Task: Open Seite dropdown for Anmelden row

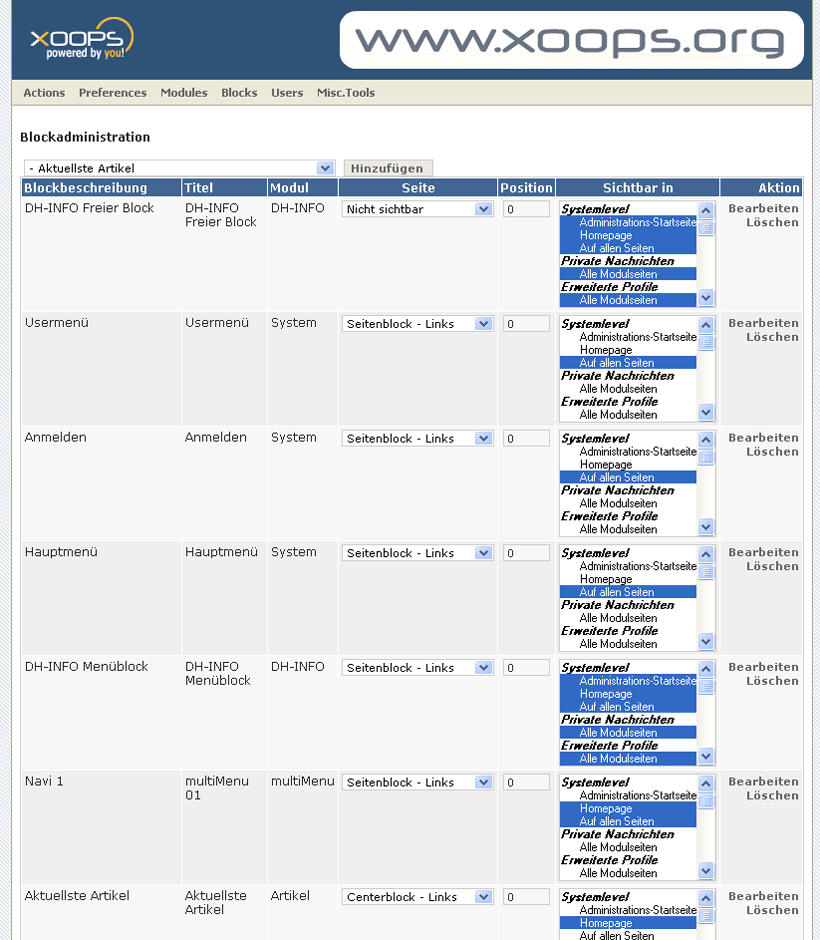Action: [418, 438]
